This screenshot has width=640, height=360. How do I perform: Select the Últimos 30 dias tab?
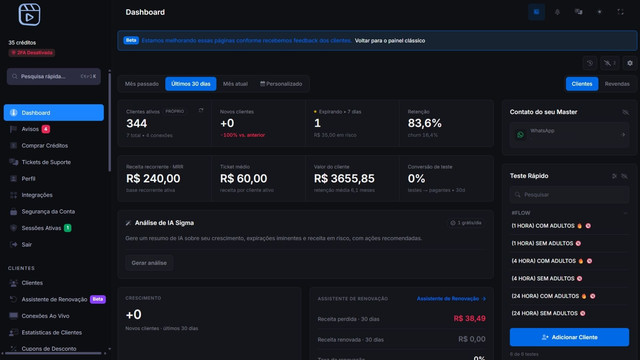[x=191, y=84]
